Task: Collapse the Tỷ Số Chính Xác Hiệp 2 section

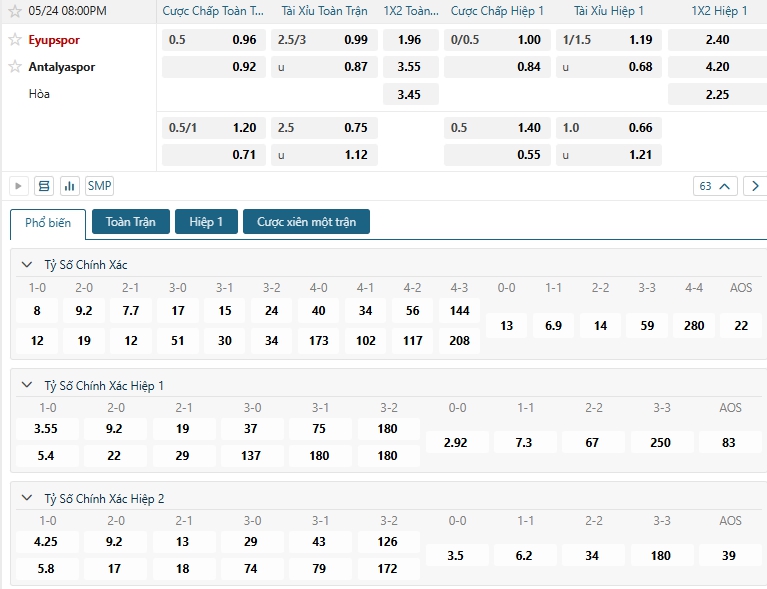Action: (x=26, y=498)
